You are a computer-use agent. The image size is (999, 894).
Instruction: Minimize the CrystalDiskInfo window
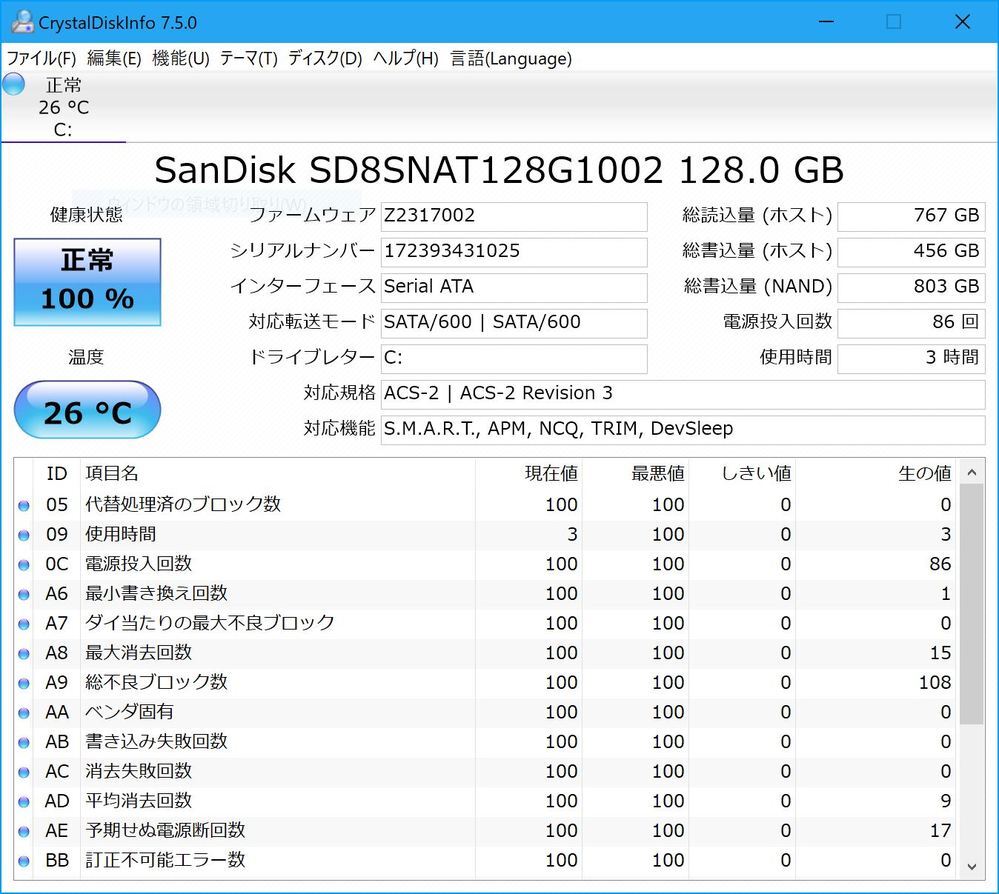click(826, 22)
